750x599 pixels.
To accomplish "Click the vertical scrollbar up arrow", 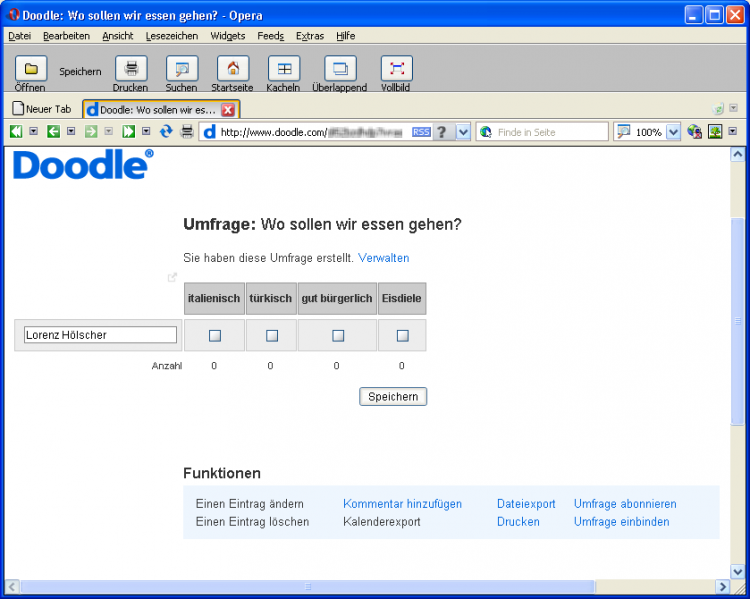I will [x=738, y=155].
